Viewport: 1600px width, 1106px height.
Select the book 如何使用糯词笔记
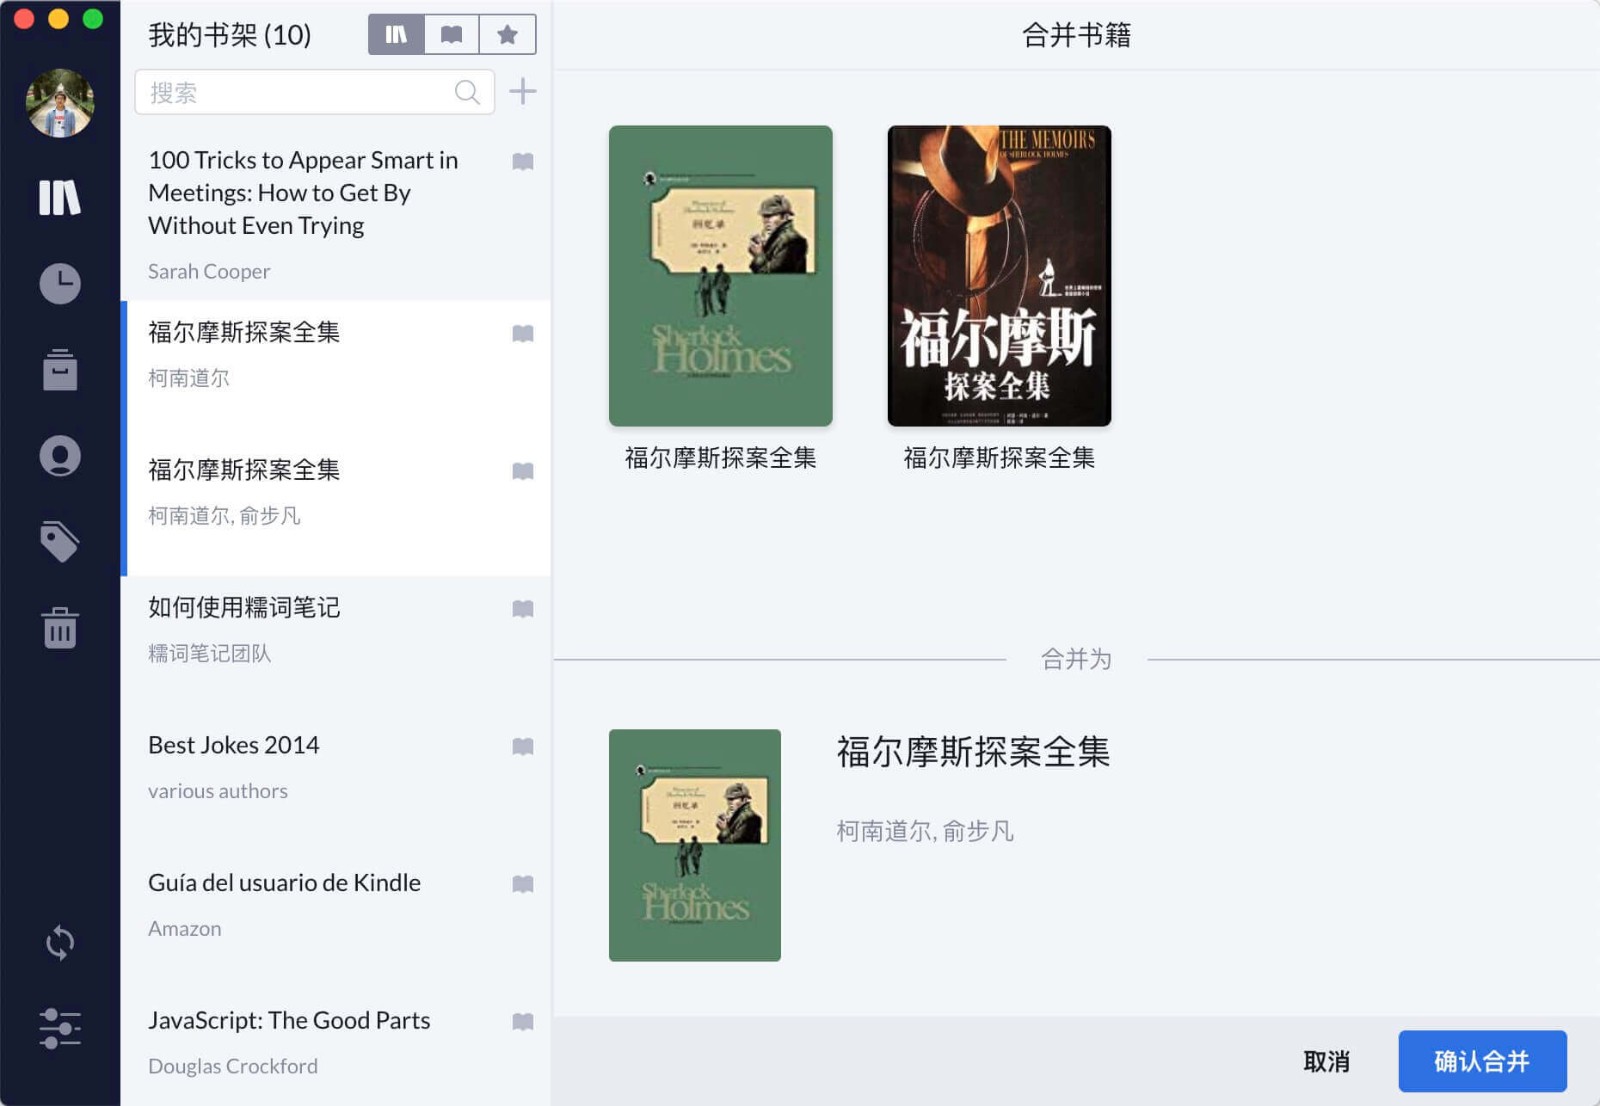coord(336,645)
